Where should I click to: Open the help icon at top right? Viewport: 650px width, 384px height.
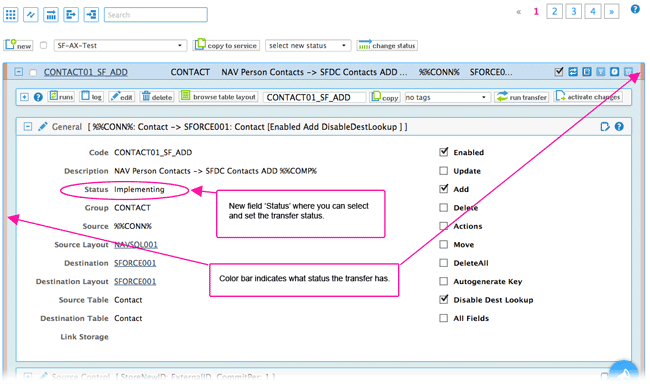(x=635, y=9)
